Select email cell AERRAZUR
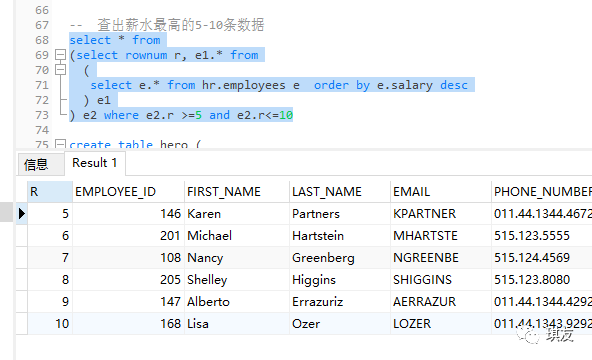Viewport: 592px width, 360px height. click(x=441, y=302)
